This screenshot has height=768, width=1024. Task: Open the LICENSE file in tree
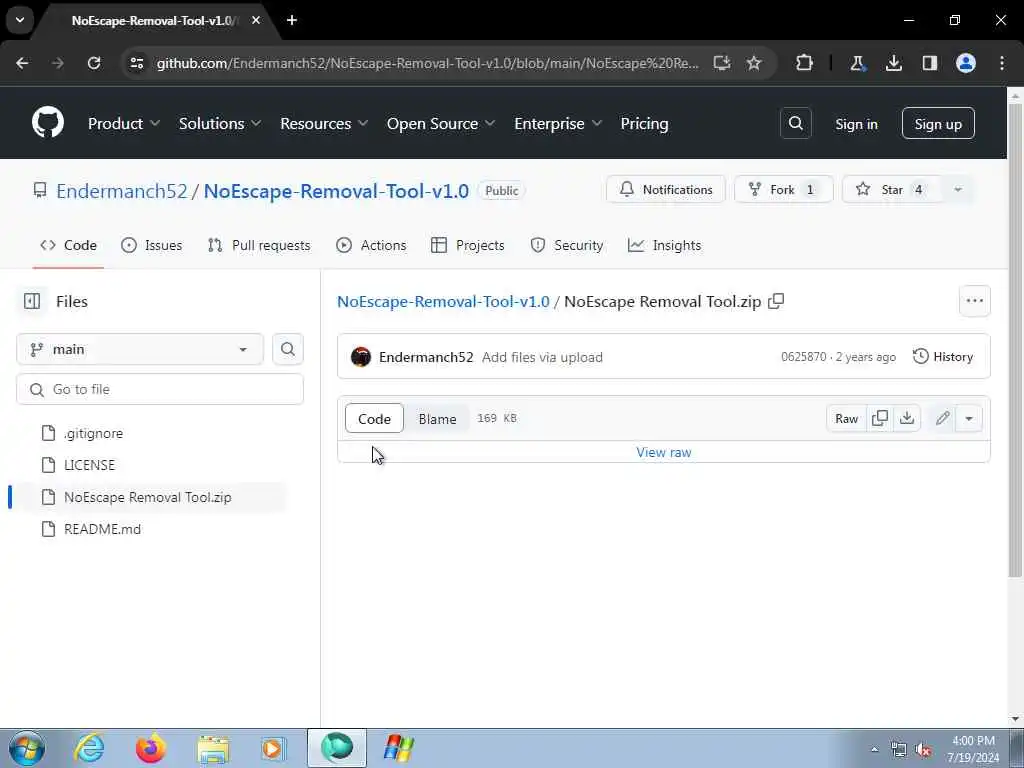pos(89,465)
